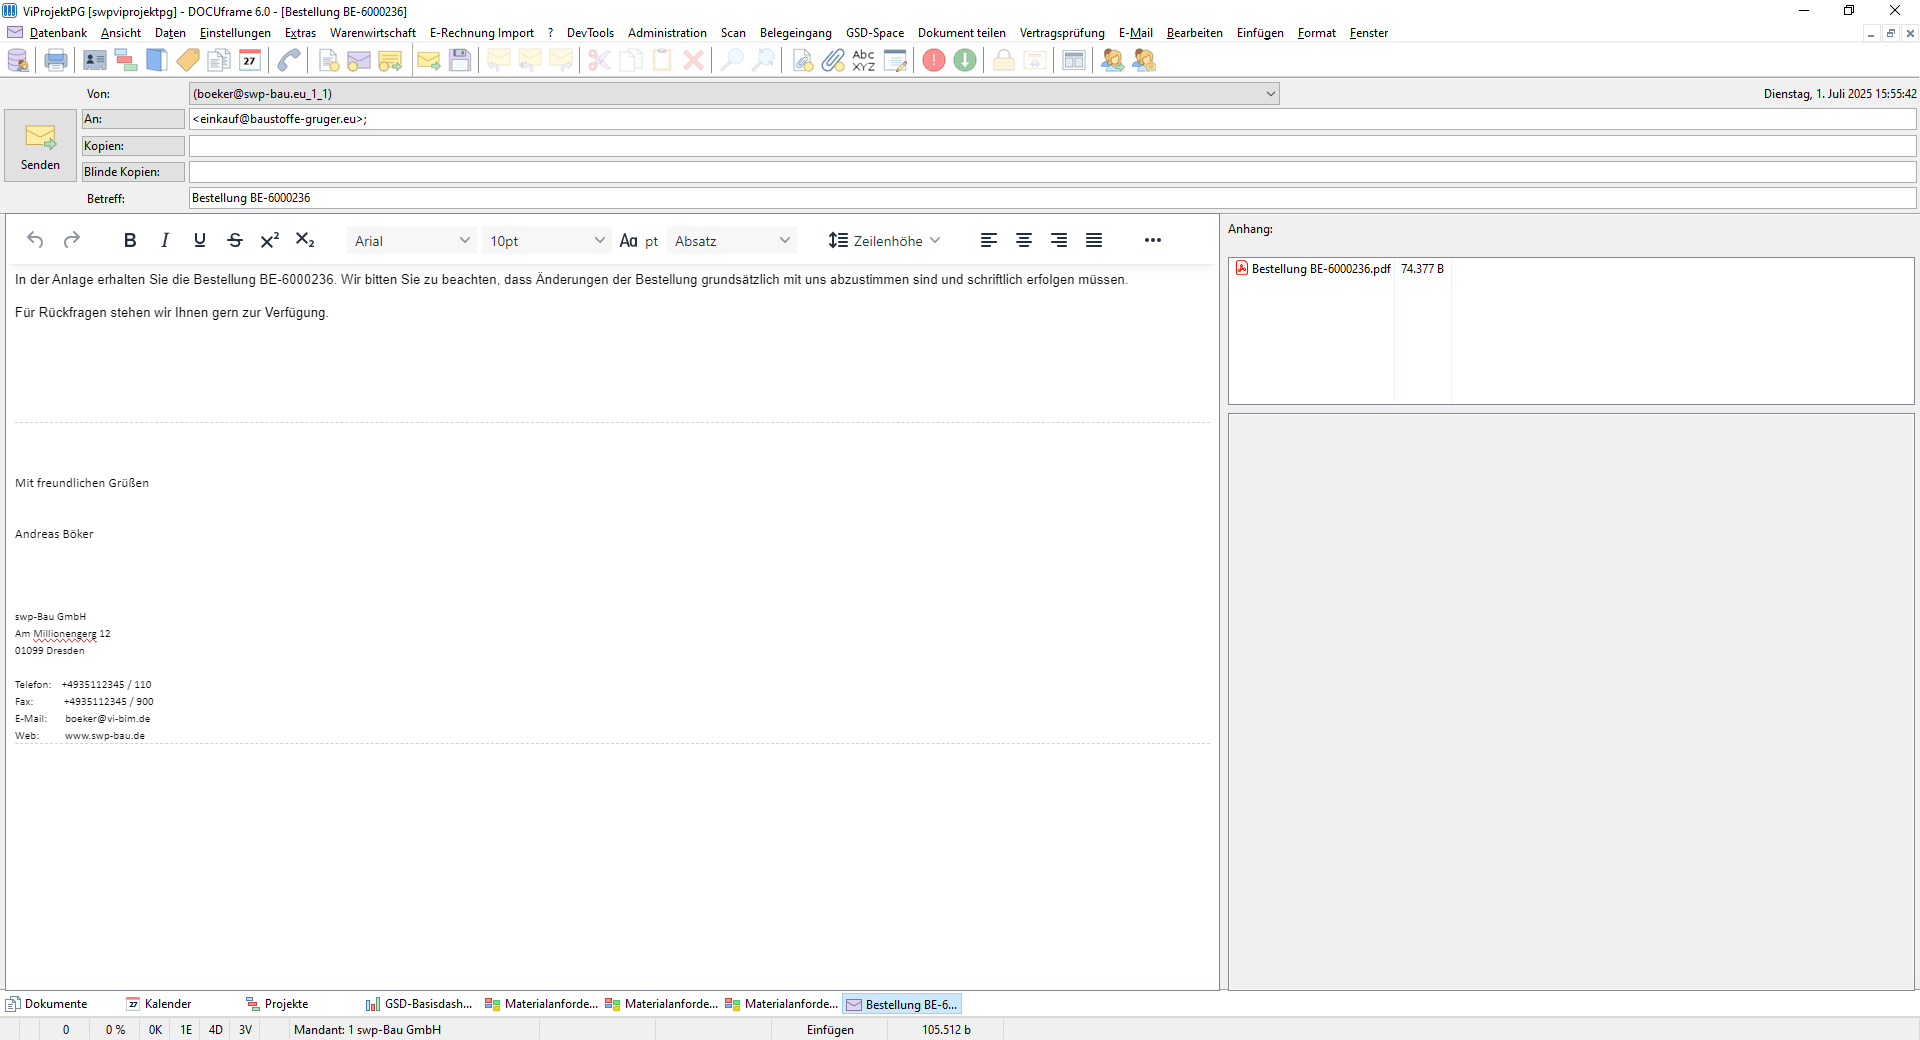Click the colored boxes structure icon

126,61
